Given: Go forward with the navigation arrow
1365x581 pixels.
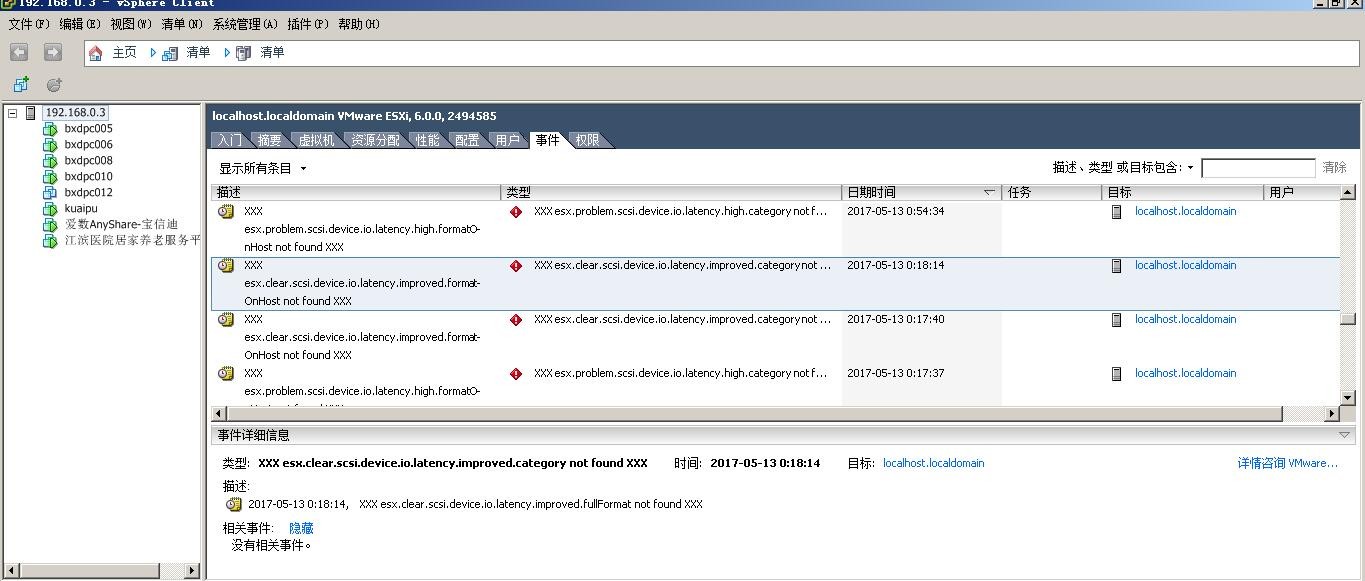Looking at the screenshot, I should (53, 52).
